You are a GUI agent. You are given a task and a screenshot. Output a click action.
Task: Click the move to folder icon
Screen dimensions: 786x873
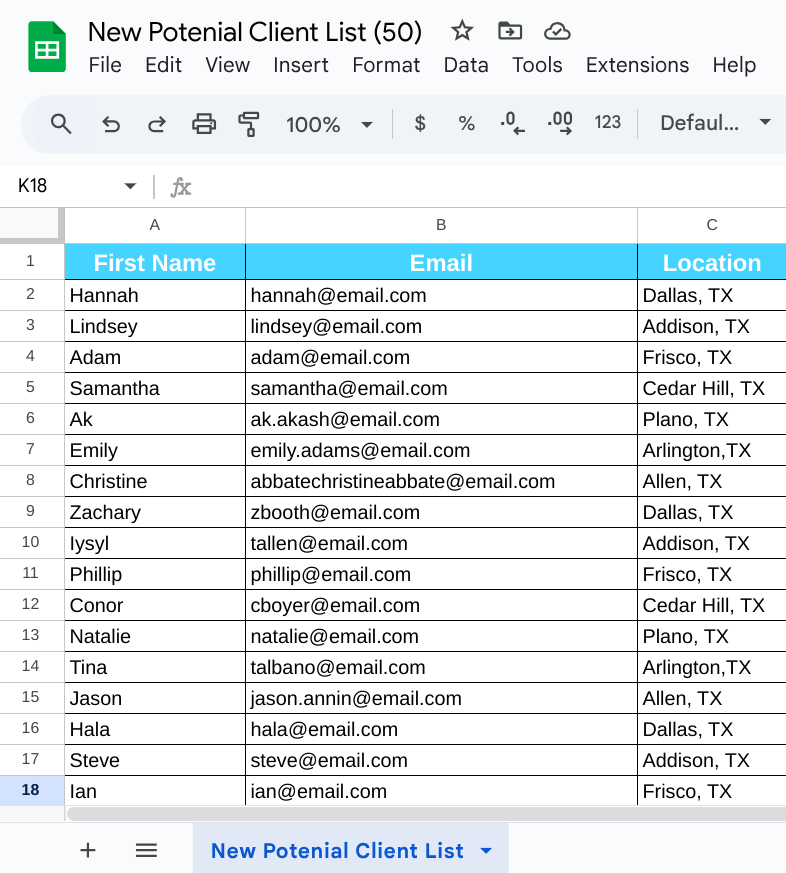[509, 31]
